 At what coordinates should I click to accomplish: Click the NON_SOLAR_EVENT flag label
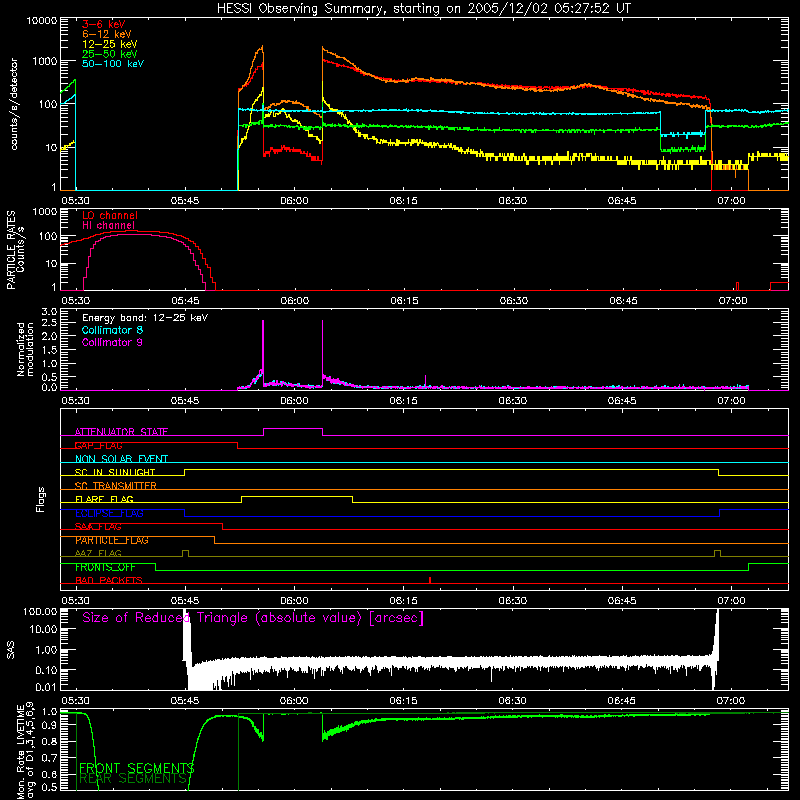point(121,459)
